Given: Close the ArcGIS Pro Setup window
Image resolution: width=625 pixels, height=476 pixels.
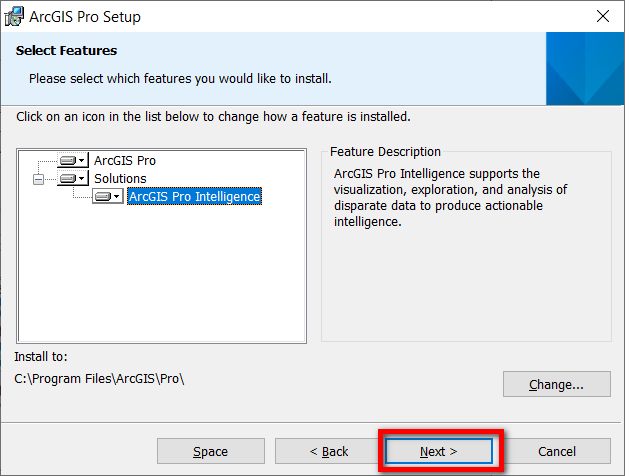Looking at the screenshot, I should (603, 16).
